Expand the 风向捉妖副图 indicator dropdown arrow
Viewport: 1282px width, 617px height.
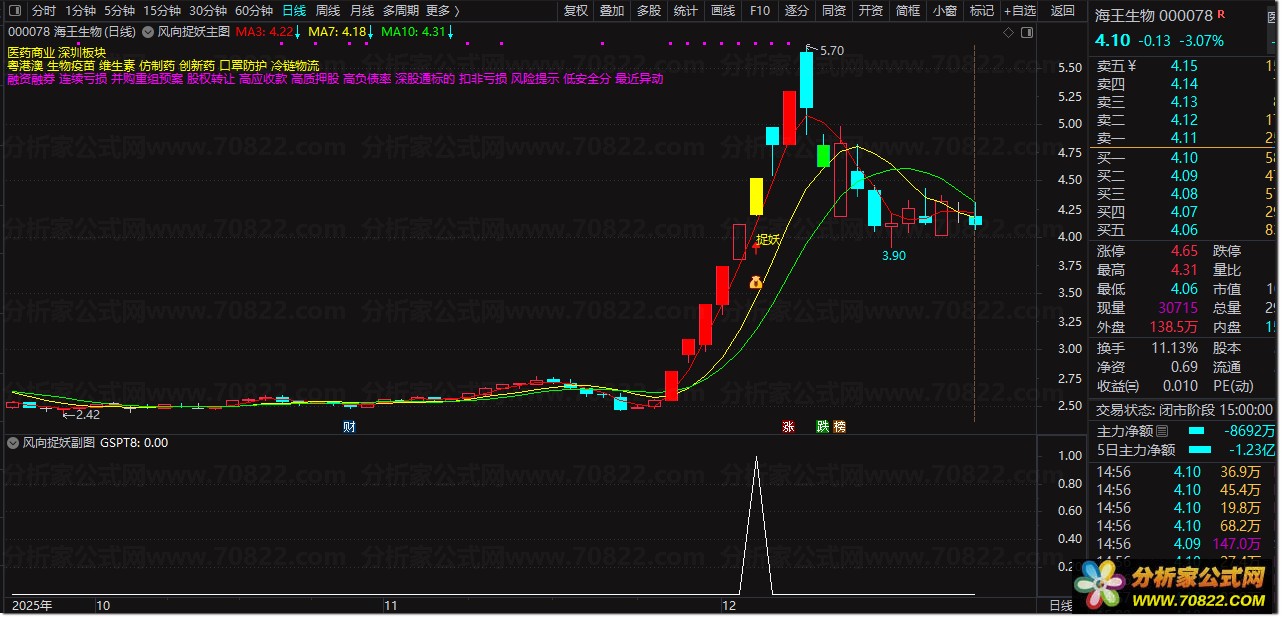pyautogui.click(x=12, y=442)
